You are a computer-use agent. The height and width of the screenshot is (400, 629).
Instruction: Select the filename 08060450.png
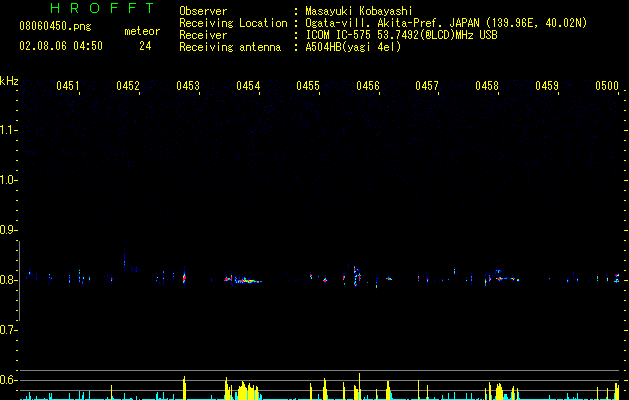pyautogui.click(x=55, y=27)
